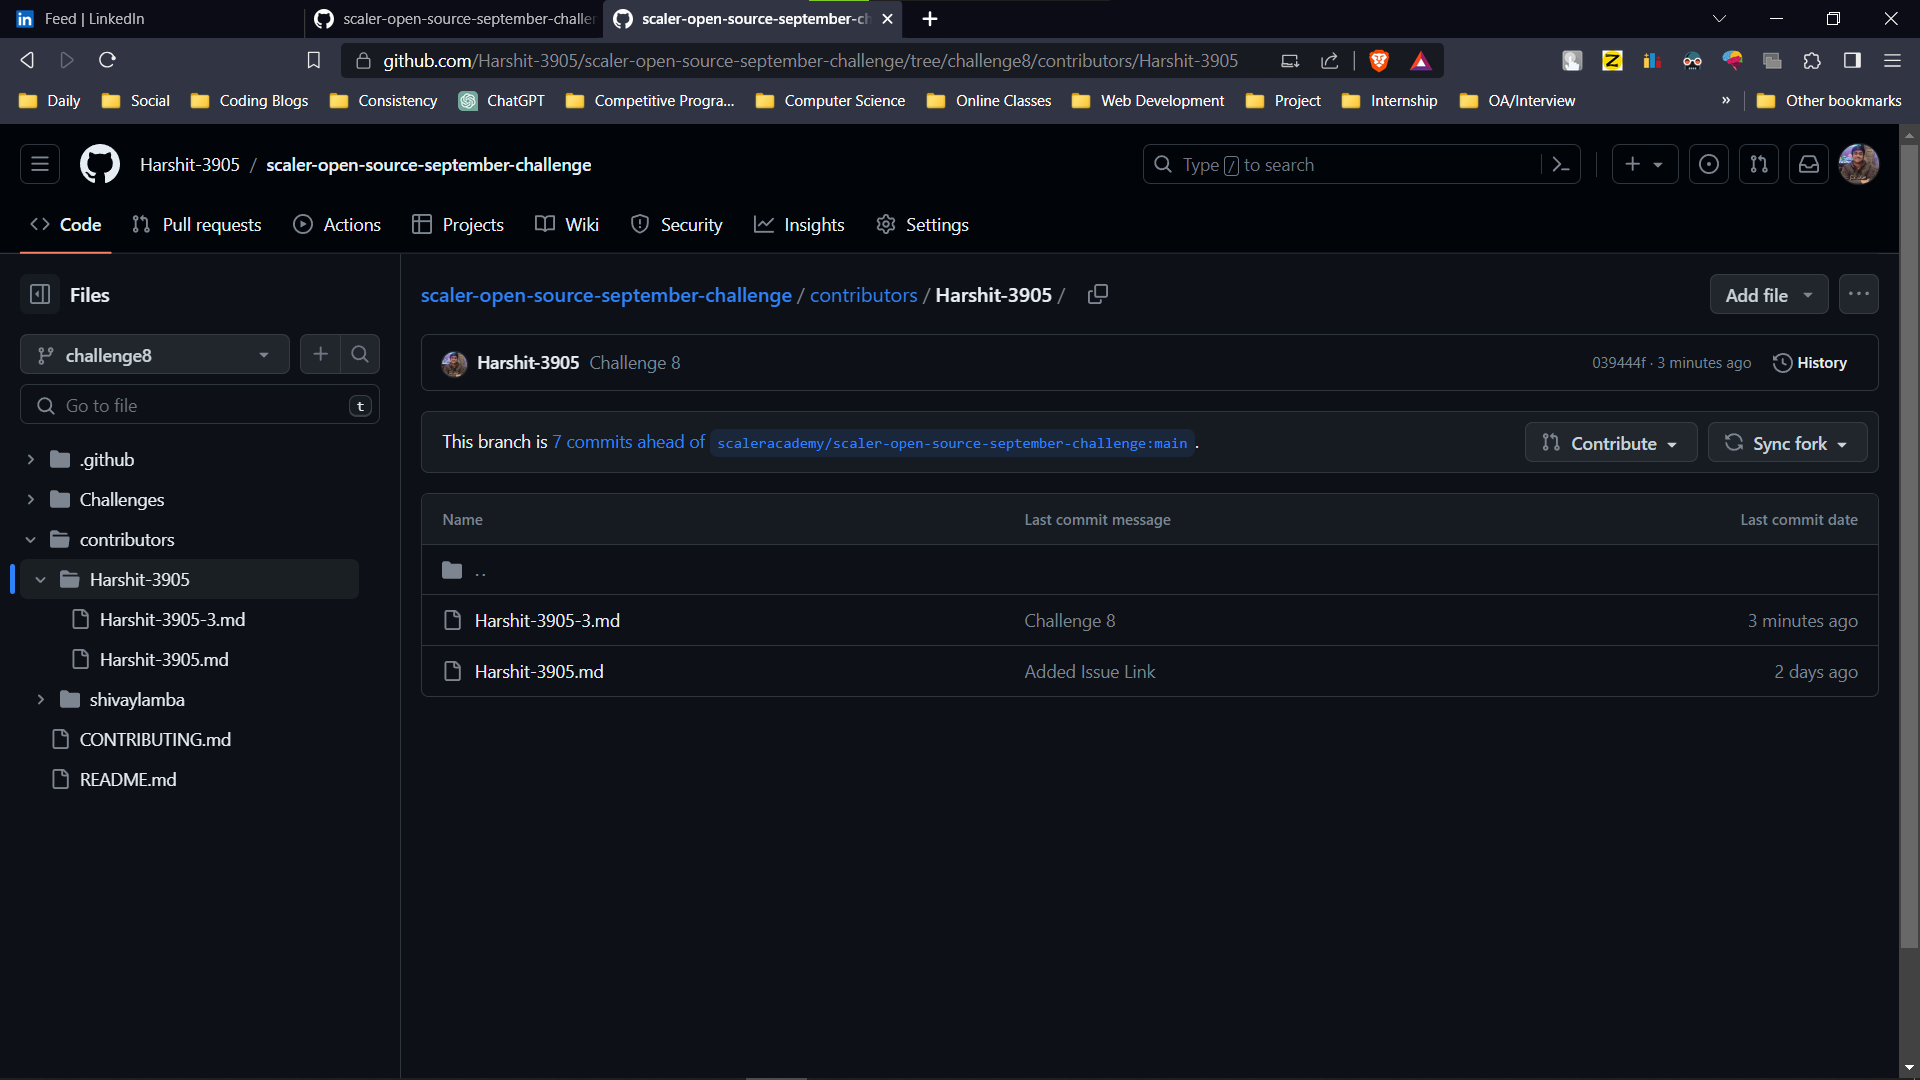Open the GitHub global navigation menu

point(39,164)
